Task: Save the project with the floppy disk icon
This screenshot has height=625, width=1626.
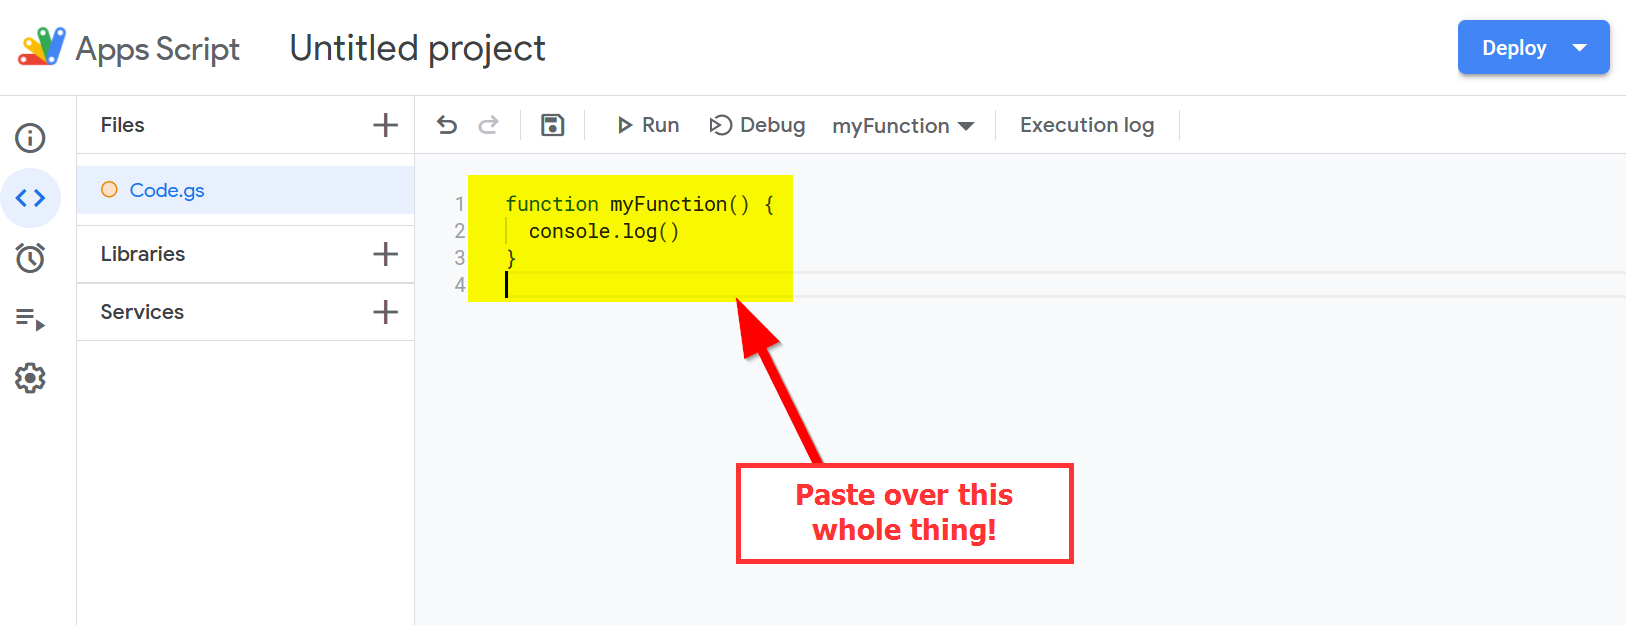Action: [552, 125]
